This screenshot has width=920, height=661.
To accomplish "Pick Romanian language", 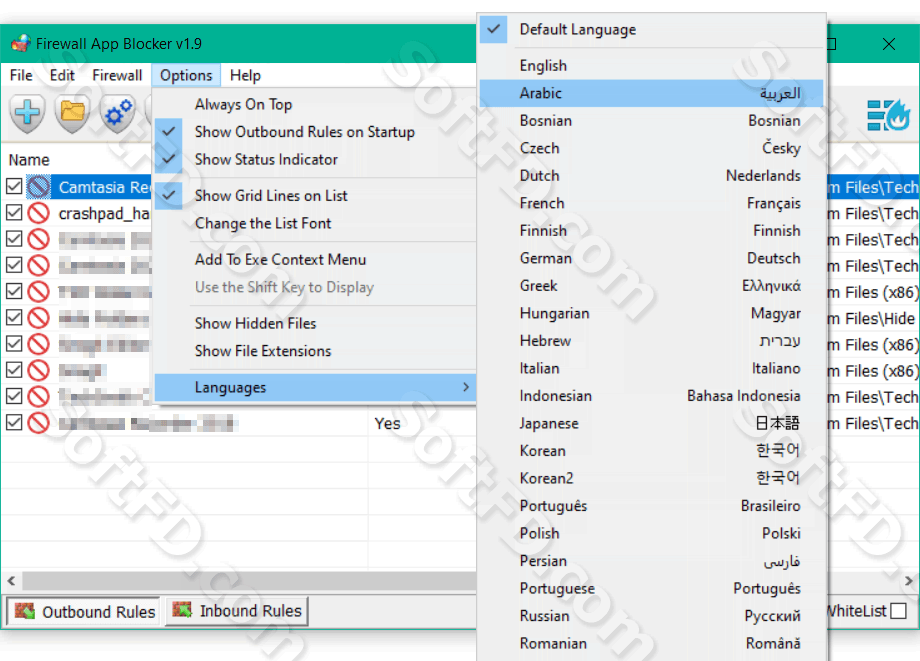I will tap(651, 644).
